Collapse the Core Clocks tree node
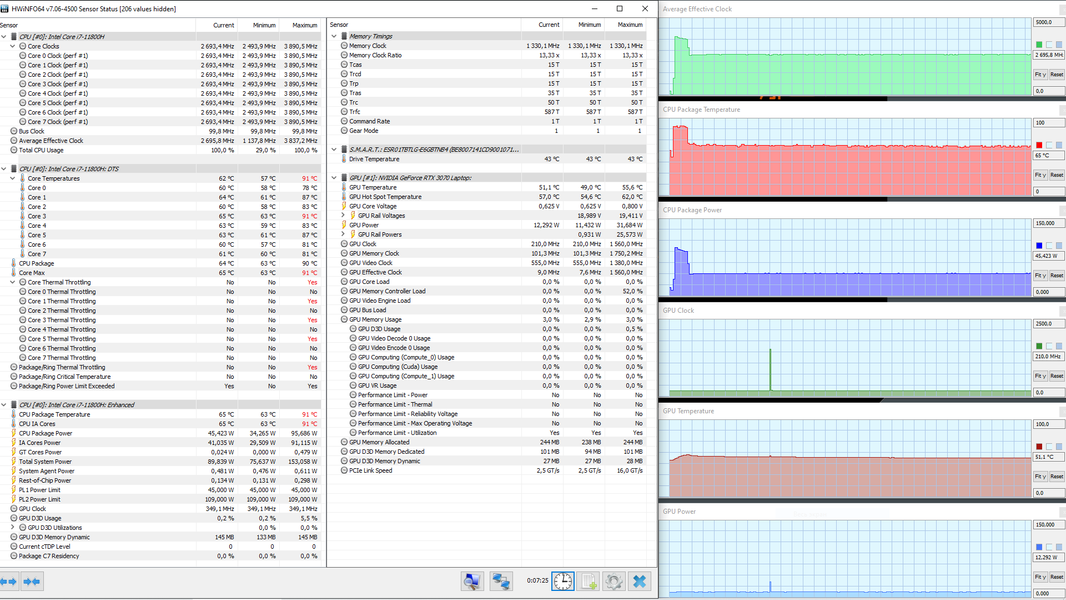Screen dimensions: 1066x600 coord(13,46)
